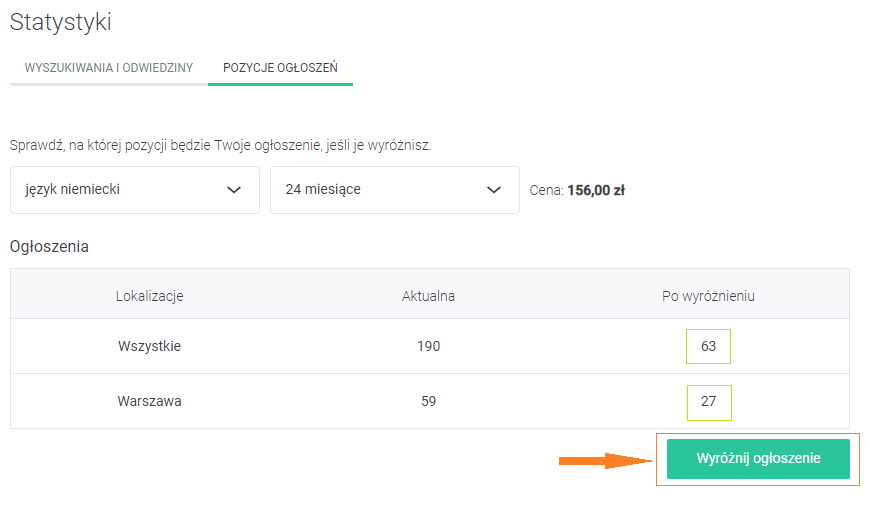This screenshot has height=509, width=869.
Task: Click the 'Lokalizacje' column header
Action: (x=149, y=296)
